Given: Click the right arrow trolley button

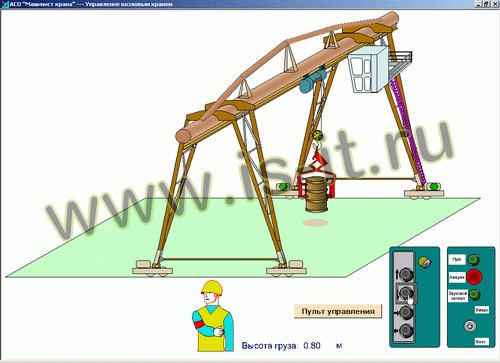Looking at the screenshot, I should (406, 312).
